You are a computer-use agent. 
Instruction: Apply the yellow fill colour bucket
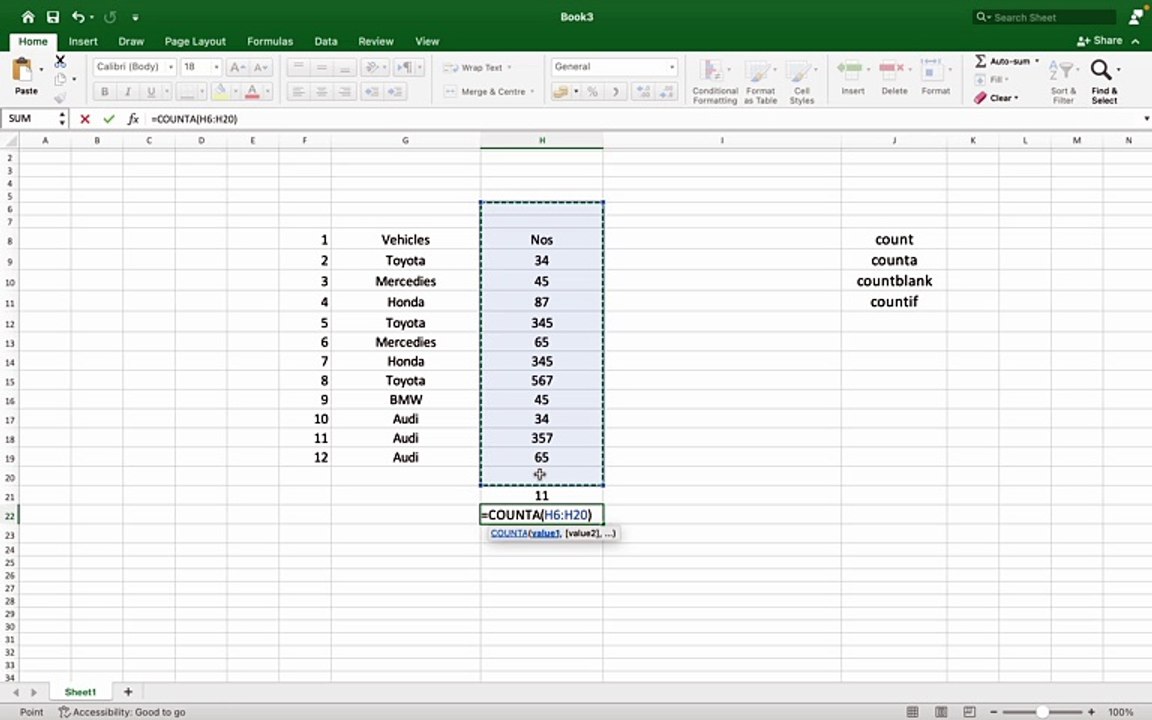point(220,92)
